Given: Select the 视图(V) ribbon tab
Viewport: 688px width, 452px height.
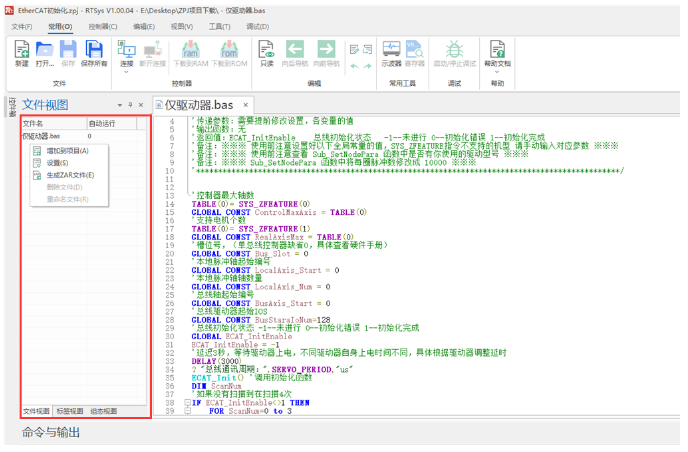Looking at the screenshot, I should tap(182, 27).
